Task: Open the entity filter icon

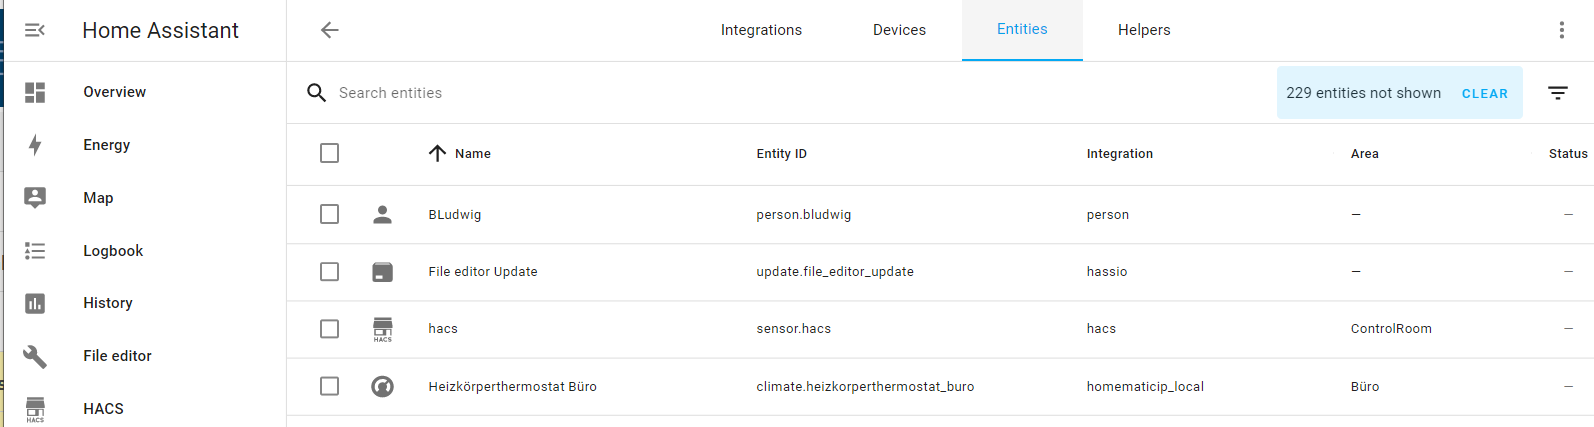Action: pyautogui.click(x=1557, y=93)
